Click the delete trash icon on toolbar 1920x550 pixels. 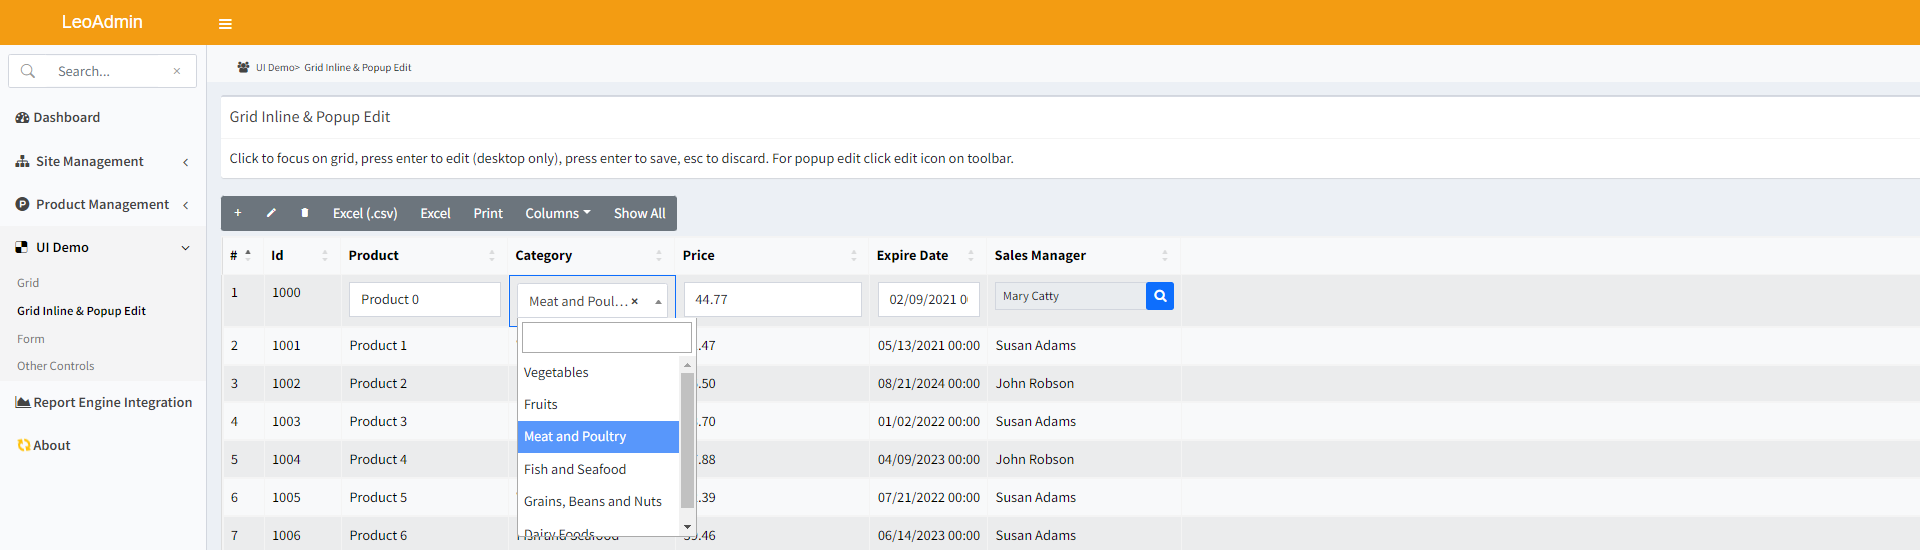(305, 213)
